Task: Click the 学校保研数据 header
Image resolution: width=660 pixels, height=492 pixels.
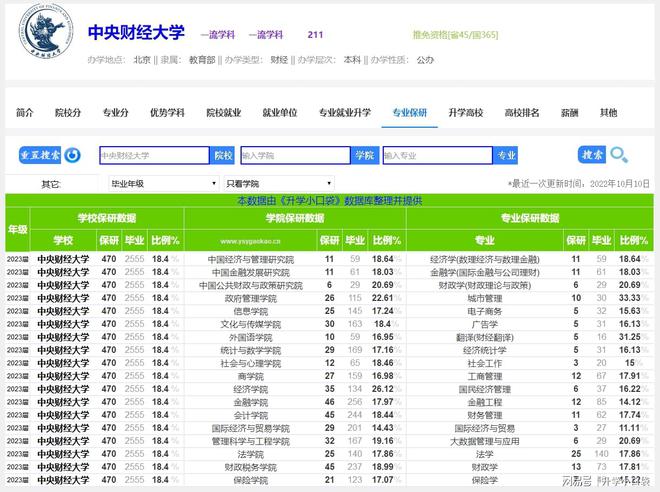Action: click(107, 218)
